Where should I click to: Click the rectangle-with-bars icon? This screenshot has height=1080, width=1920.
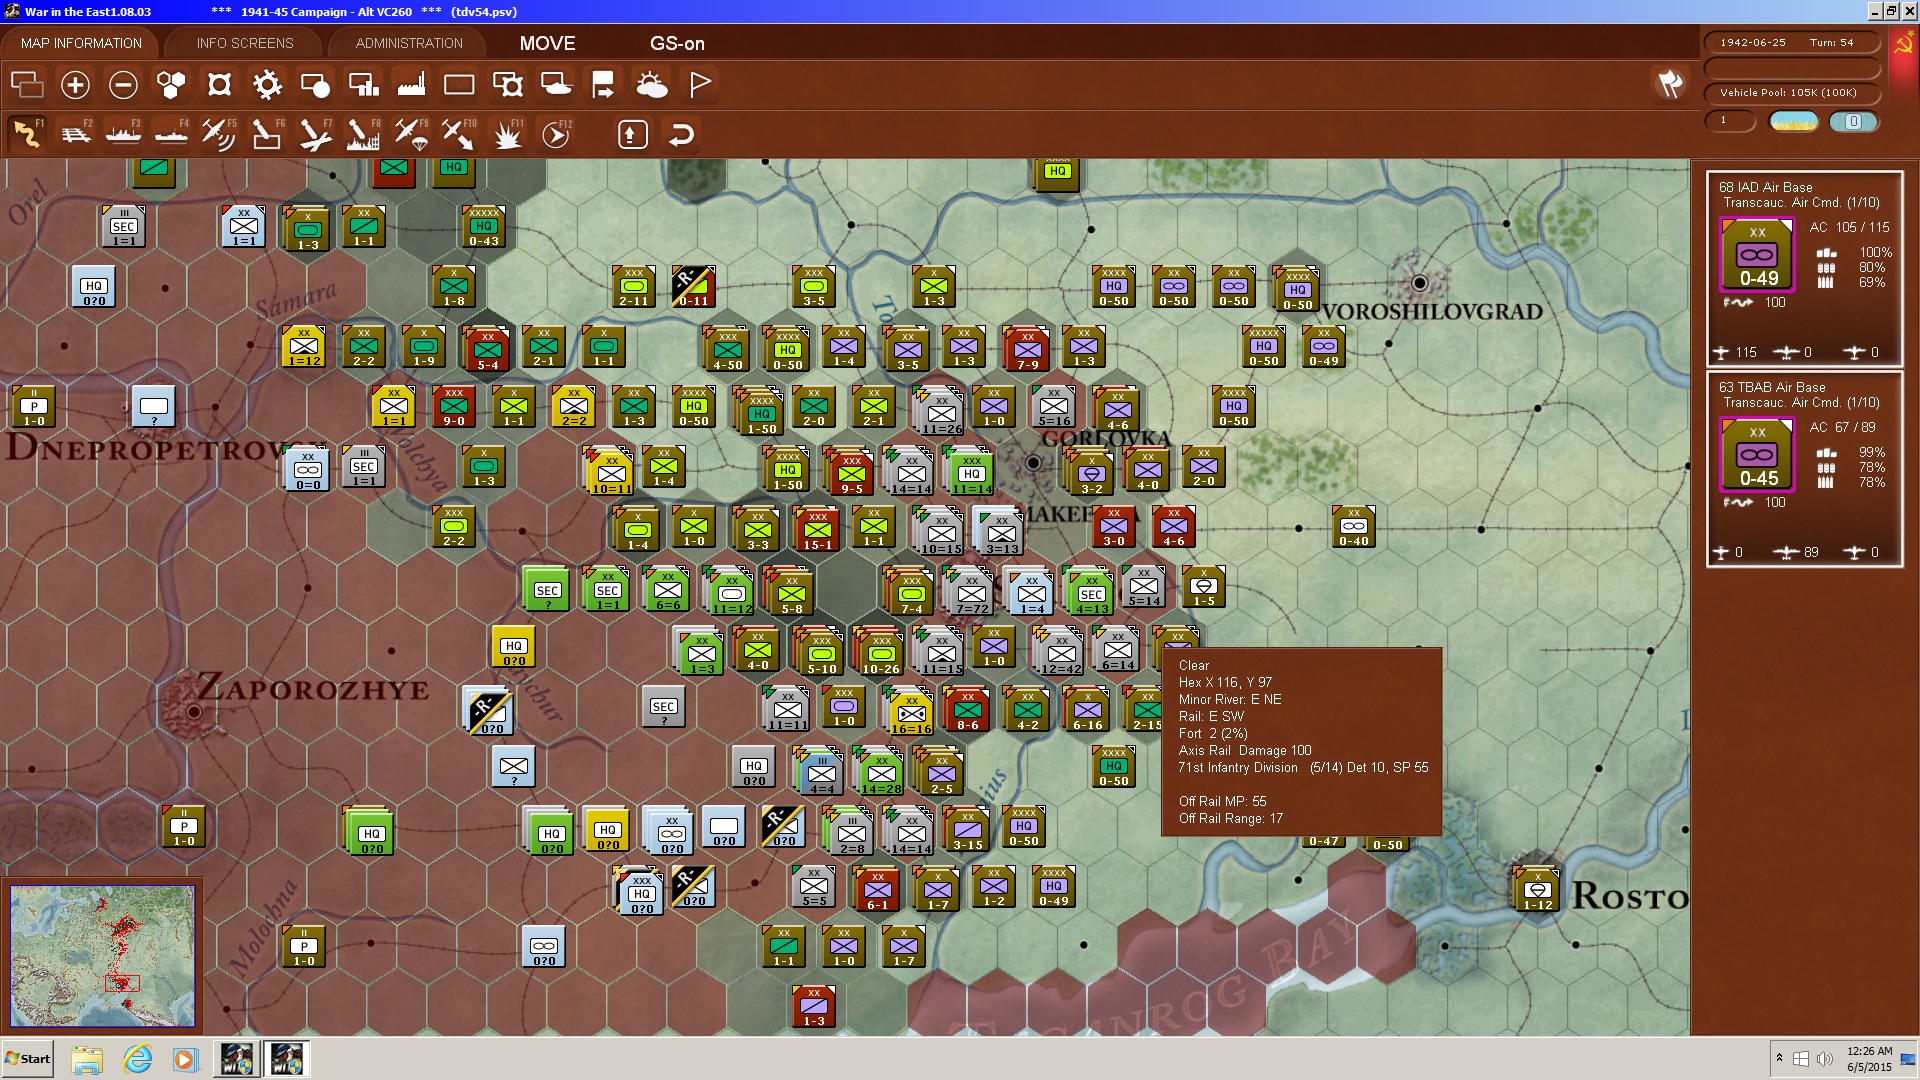pos(363,85)
